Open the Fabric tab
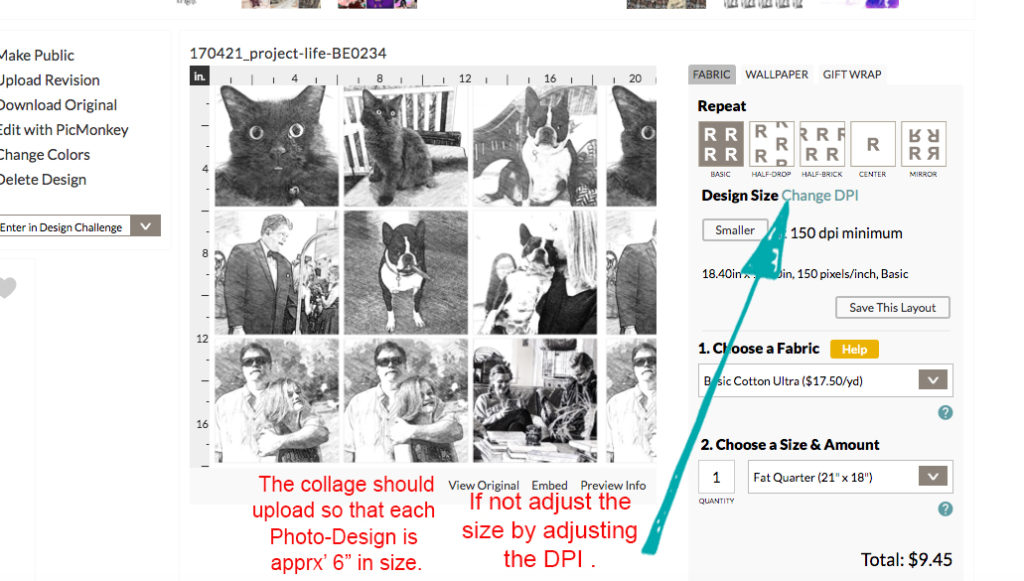The height and width of the screenshot is (581, 1024). (x=711, y=74)
